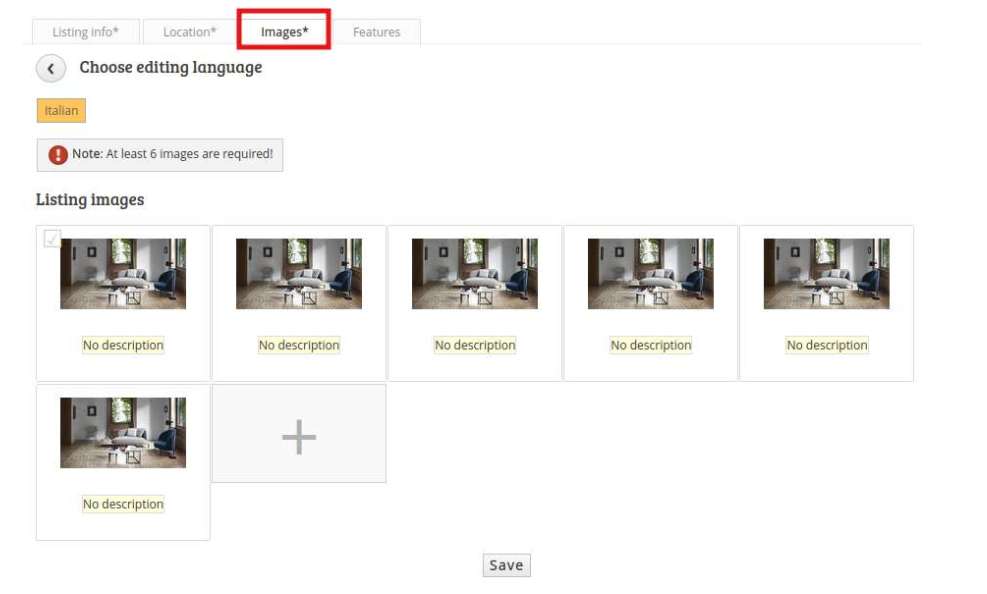The image size is (987, 594).
Task: Add a new listing image via plus tile
Action: point(299,434)
